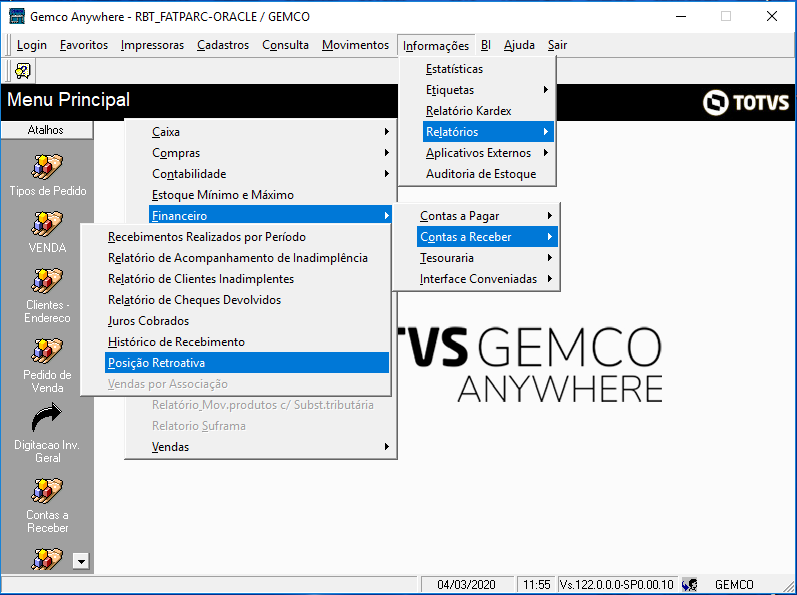
Task: Open the BI menu
Action: coord(485,45)
